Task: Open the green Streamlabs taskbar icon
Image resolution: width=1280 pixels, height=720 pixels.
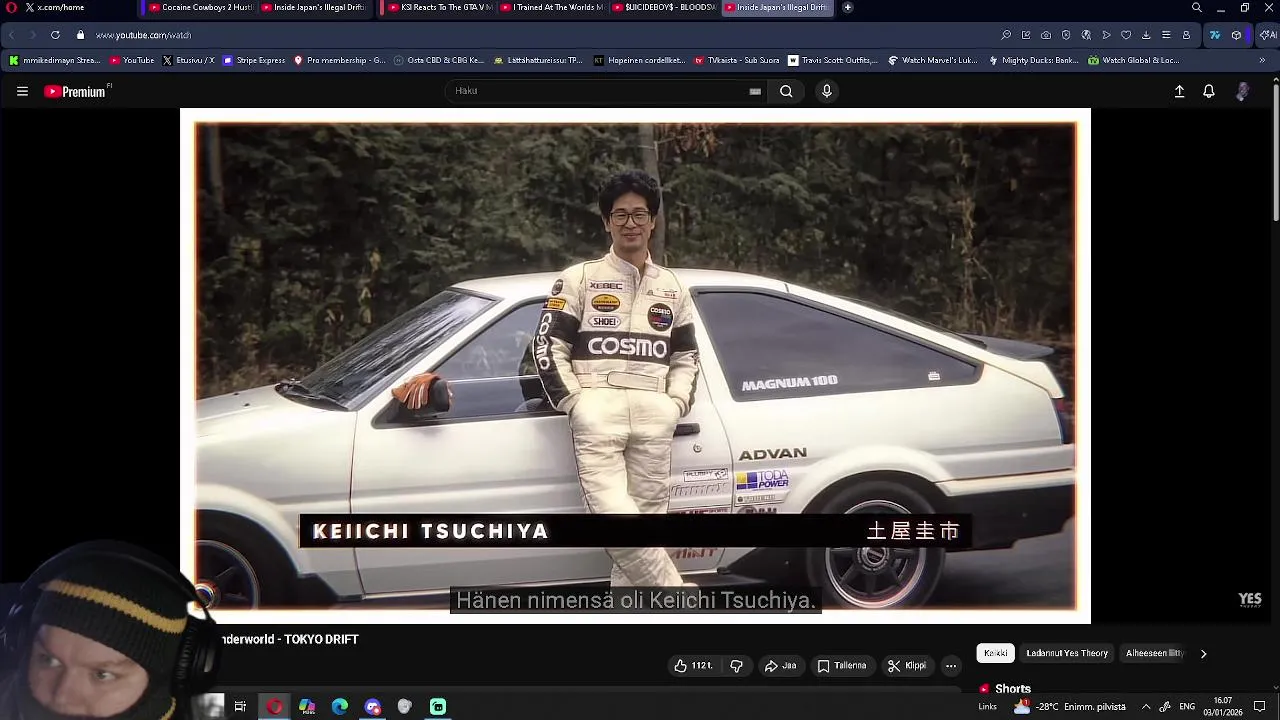Action: [438, 707]
